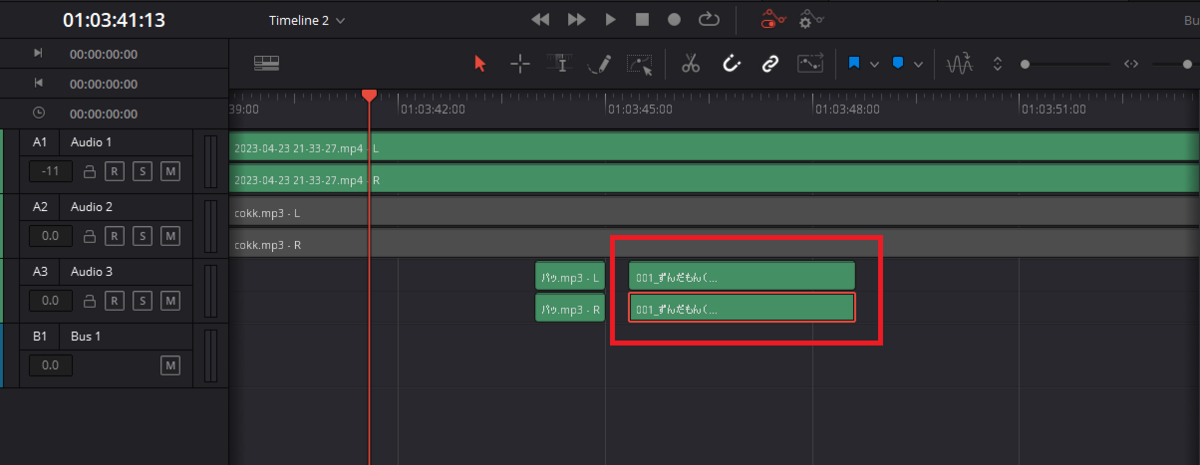Viewport: 1200px width, 465px height.
Task: Click the red playhead handle on ruler
Action: pyautogui.click(x=369, y=94)
